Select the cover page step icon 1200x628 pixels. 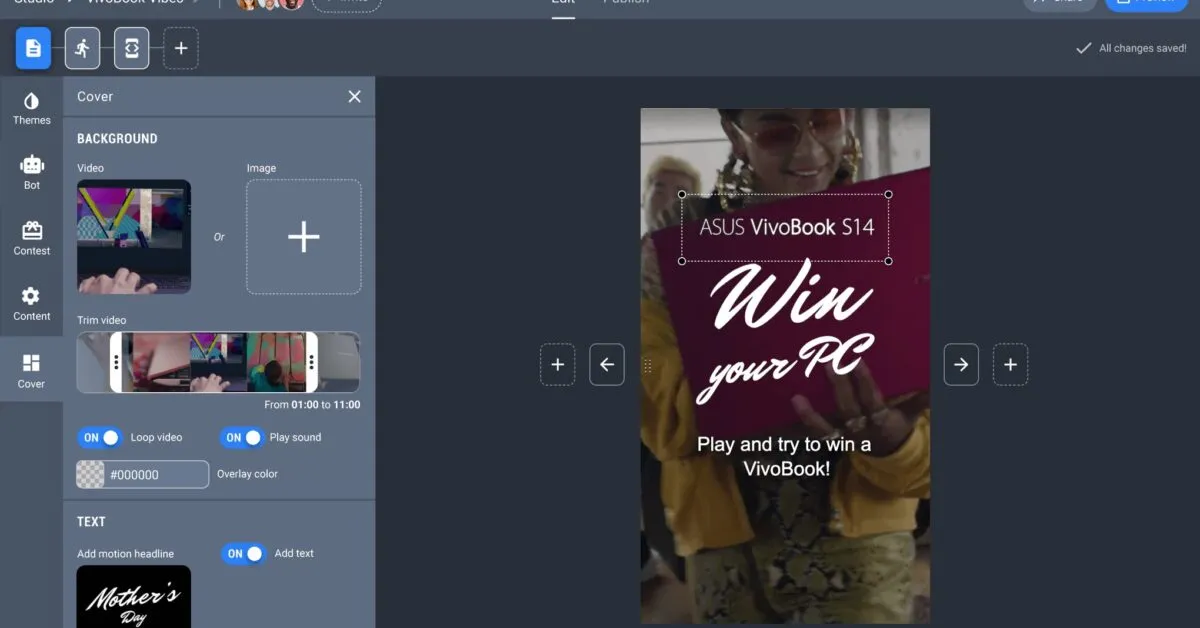click(33, 48)
